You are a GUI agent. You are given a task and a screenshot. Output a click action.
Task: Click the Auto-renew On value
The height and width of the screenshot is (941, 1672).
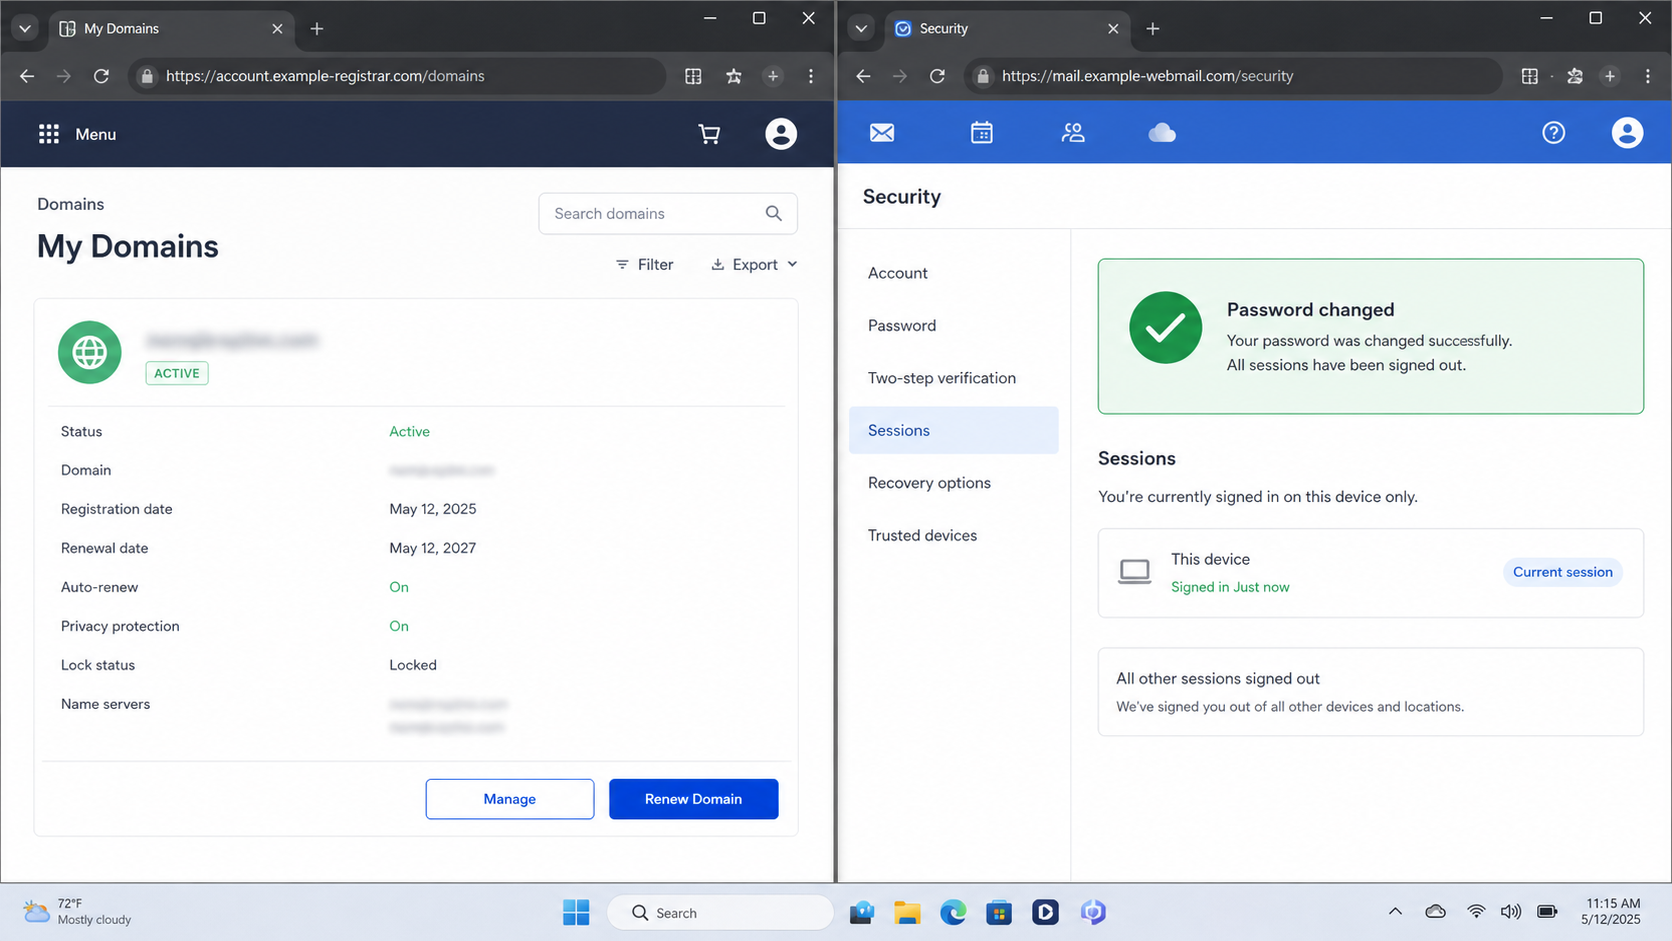399,587
